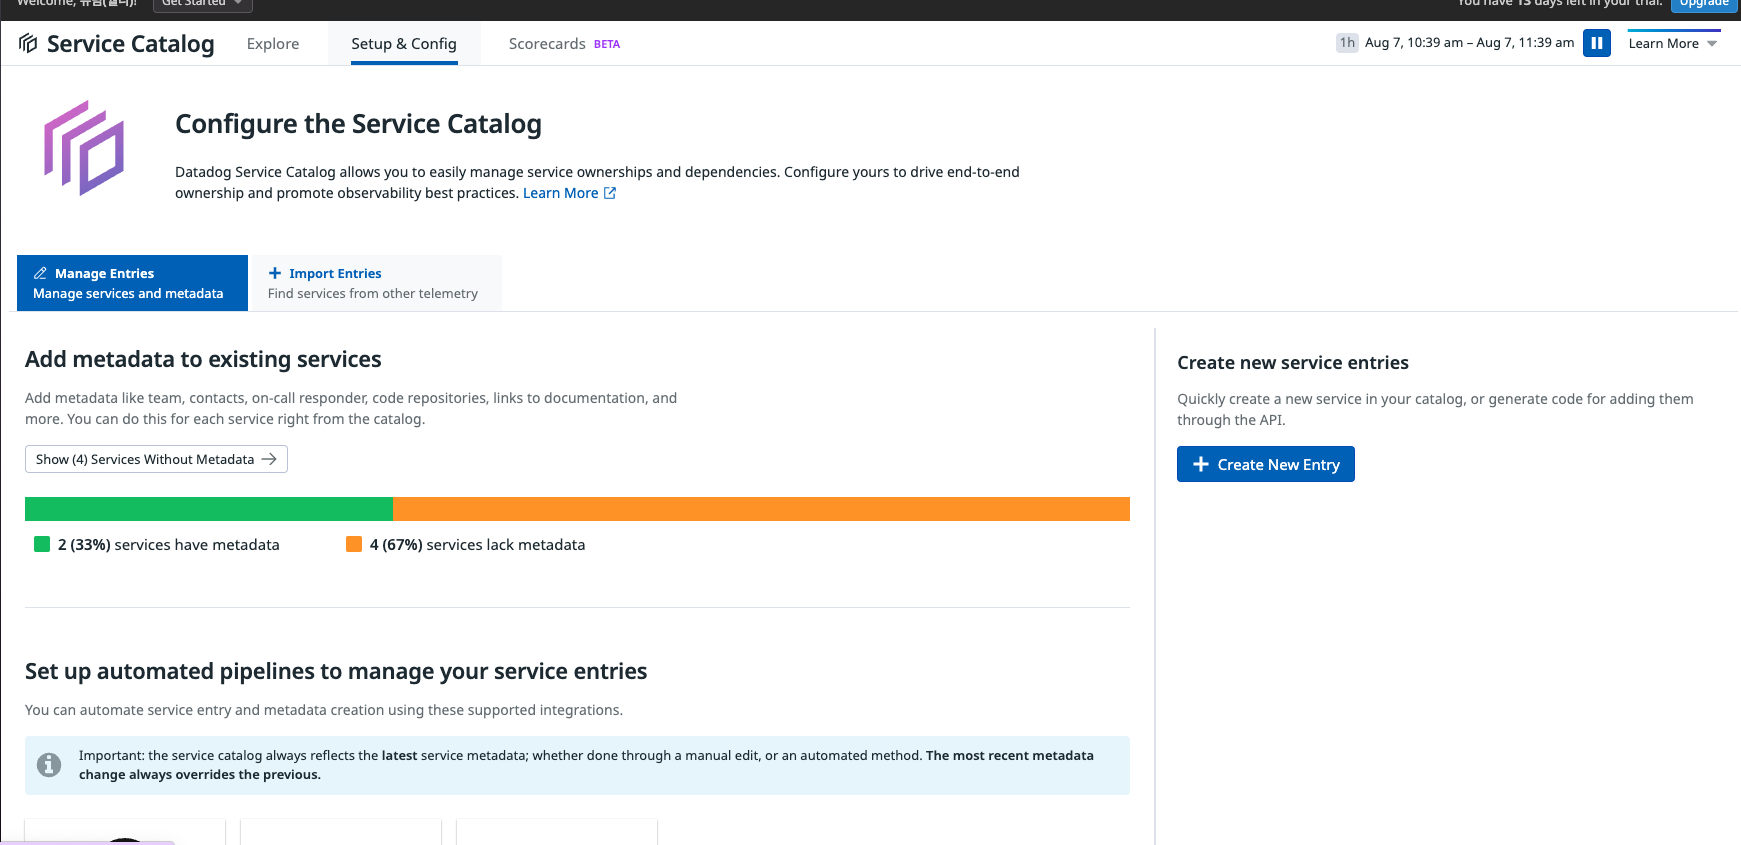Click the green segment of the metadata bar
This screenshot has height=845, width=1741.
click(209, 509)
